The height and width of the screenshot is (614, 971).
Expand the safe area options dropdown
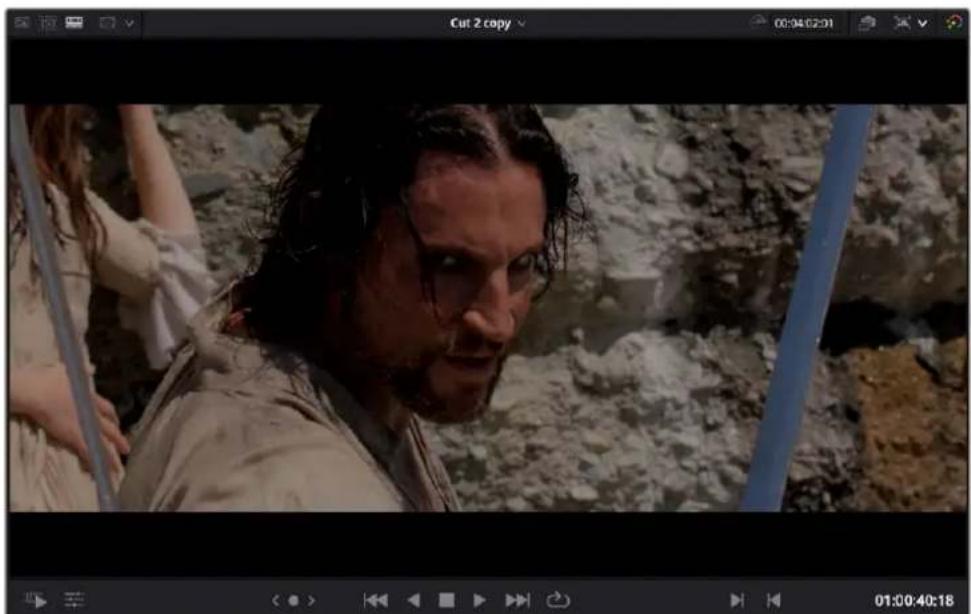(923, 24)
